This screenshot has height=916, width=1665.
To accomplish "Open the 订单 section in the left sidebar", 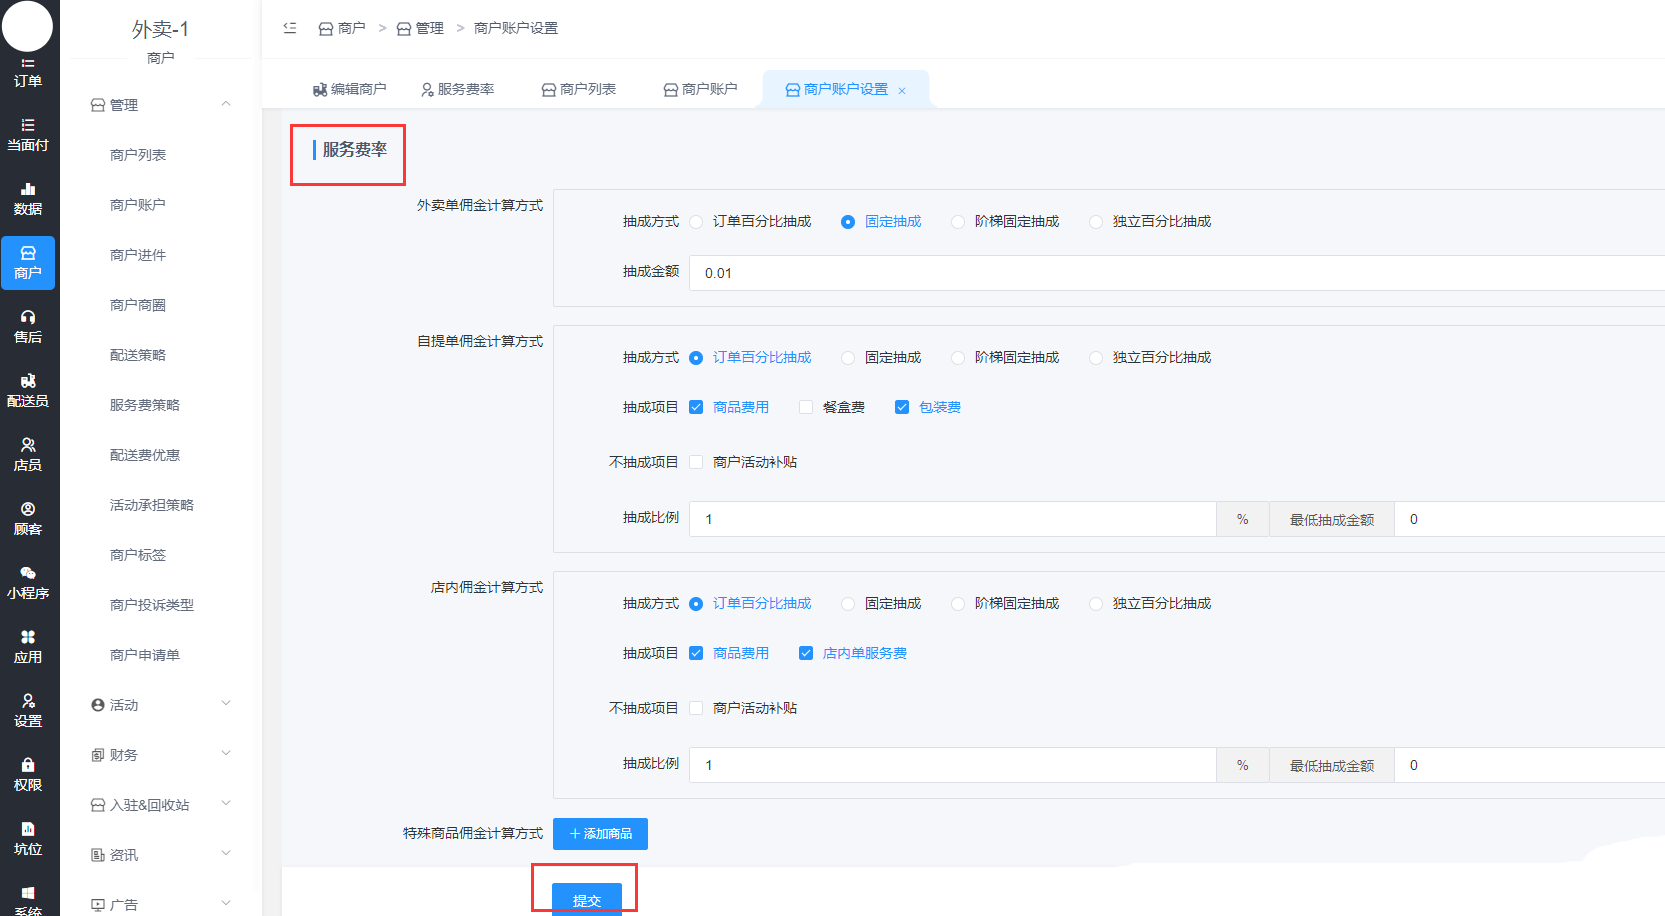I will pos(28,72).
